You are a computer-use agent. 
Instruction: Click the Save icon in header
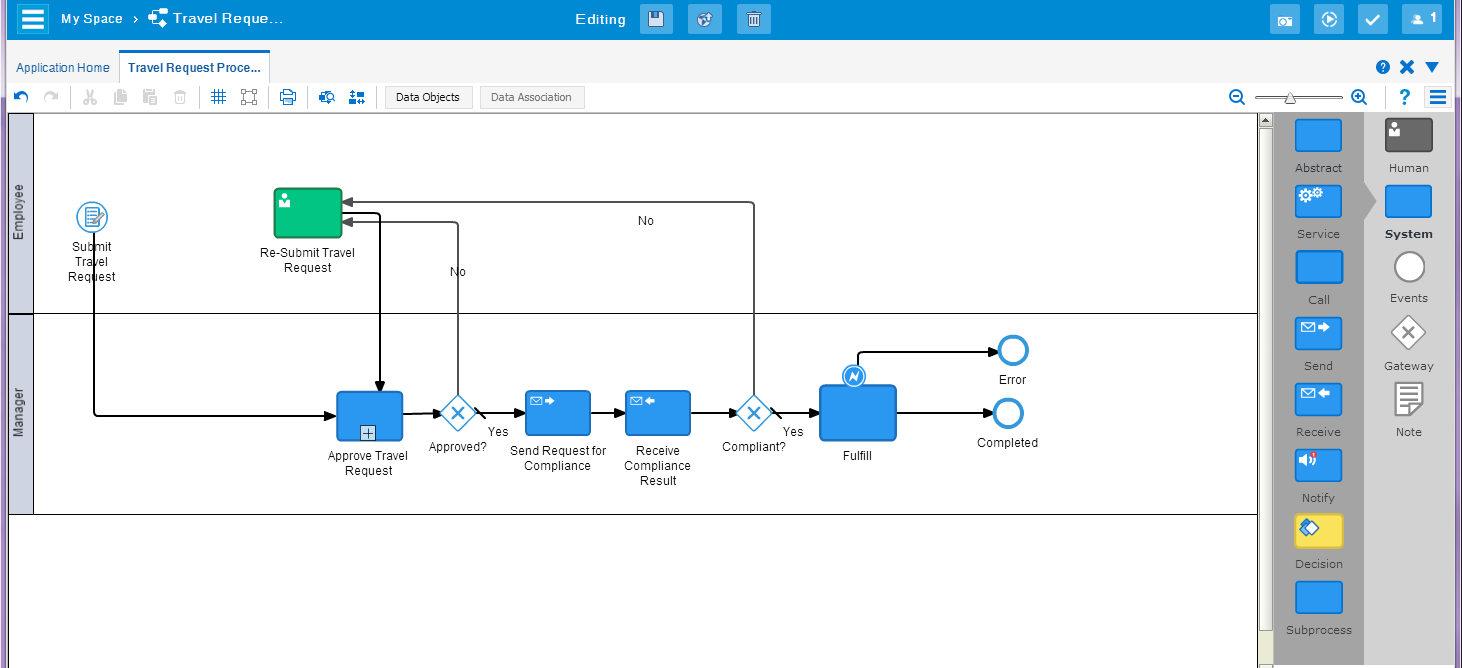coord(656,20)
